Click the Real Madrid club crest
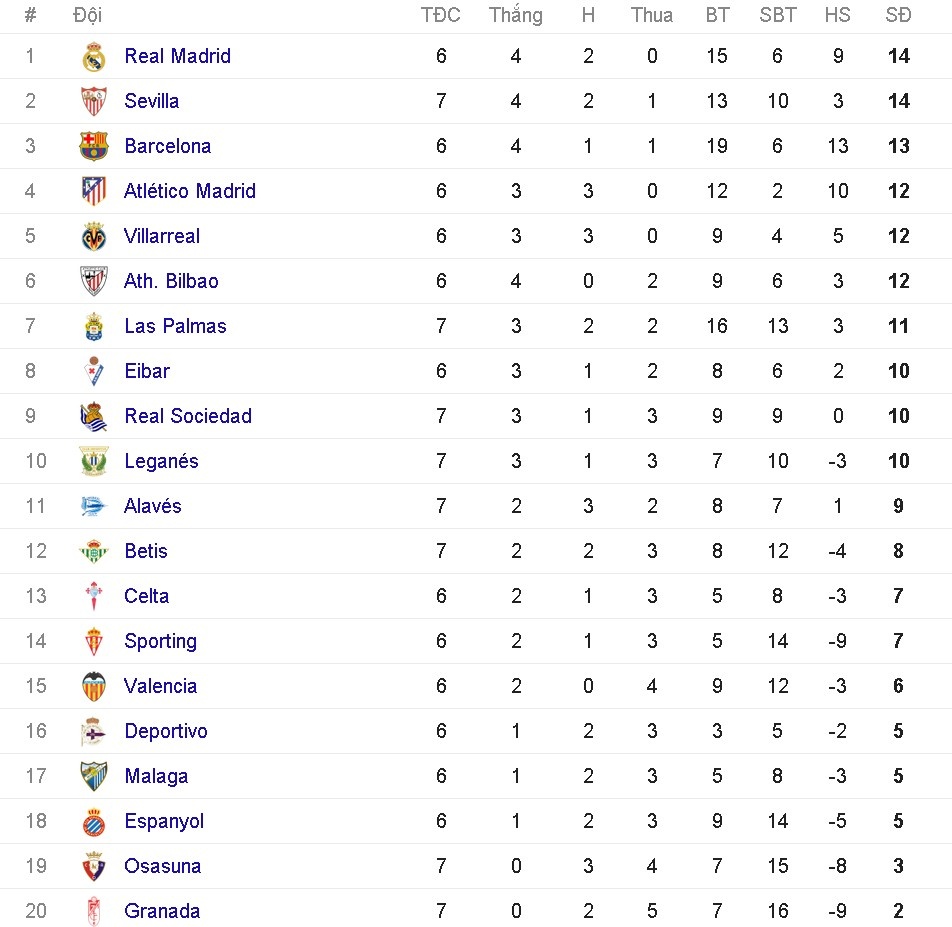 coord(93,57)
